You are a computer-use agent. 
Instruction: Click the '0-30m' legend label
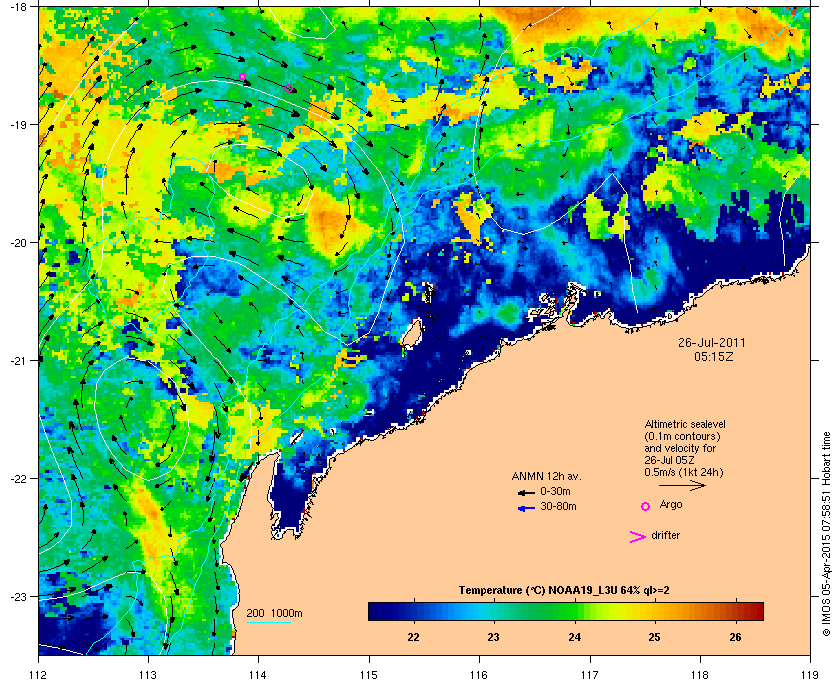pyautogui.click(x=555, y=491)
